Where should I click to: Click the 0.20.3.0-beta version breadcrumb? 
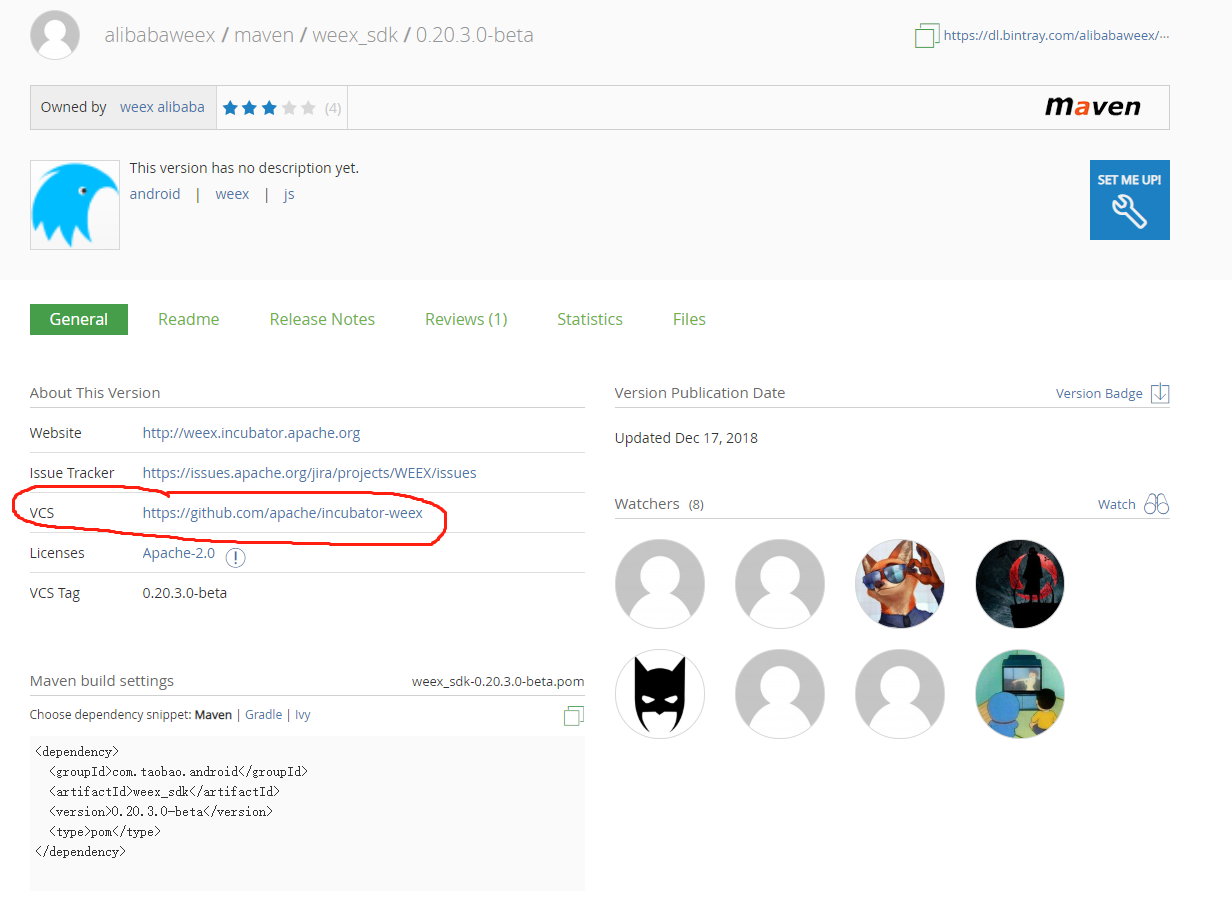[x=474, y=35]
